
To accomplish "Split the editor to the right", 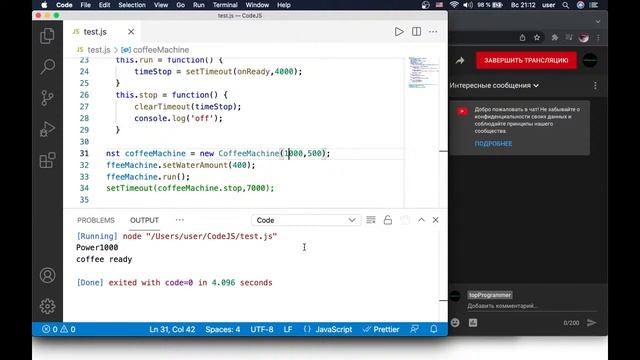I will 416,32.
